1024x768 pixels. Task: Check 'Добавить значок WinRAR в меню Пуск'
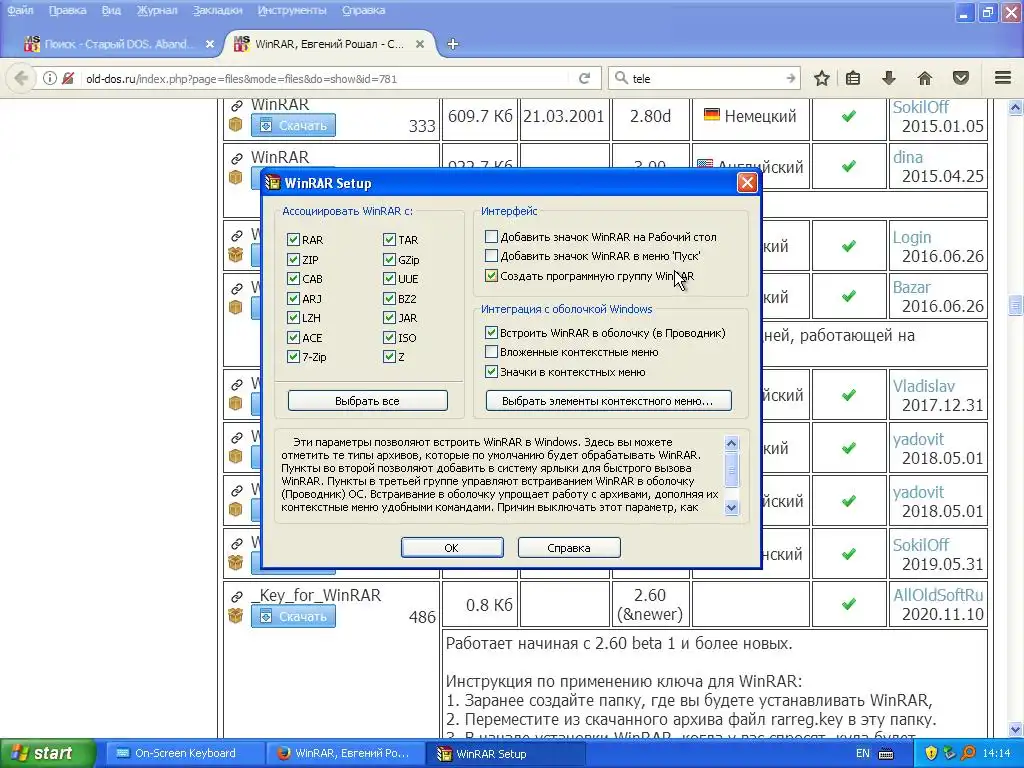point(491,256)
